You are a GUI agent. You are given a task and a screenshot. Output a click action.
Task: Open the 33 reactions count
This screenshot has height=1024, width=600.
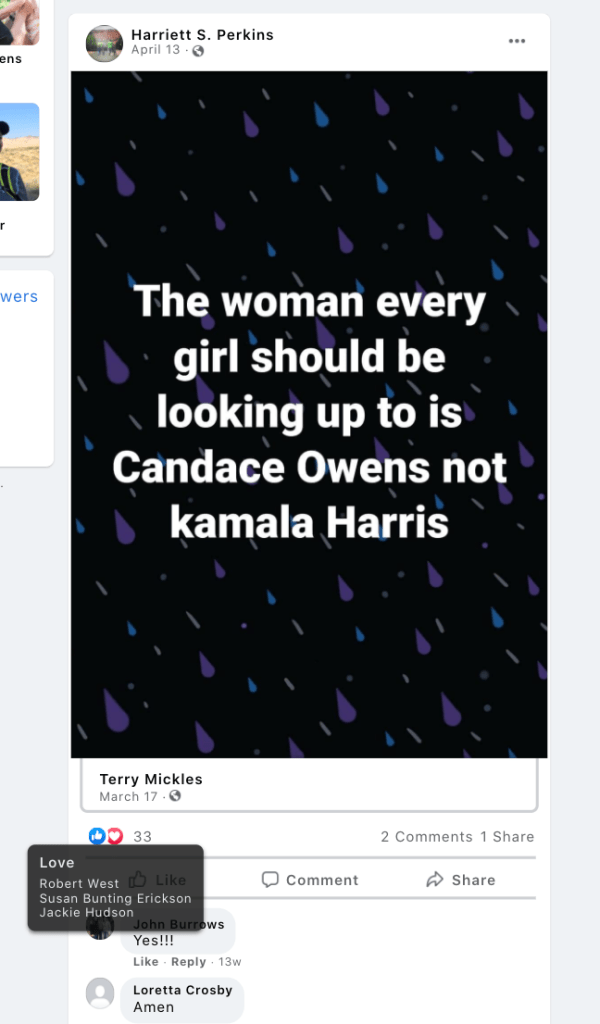(142, 837)
